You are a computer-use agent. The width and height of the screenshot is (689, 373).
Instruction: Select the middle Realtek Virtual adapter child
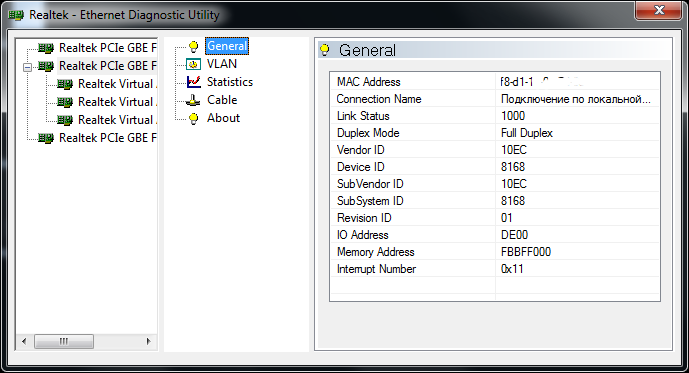[117, 102]
